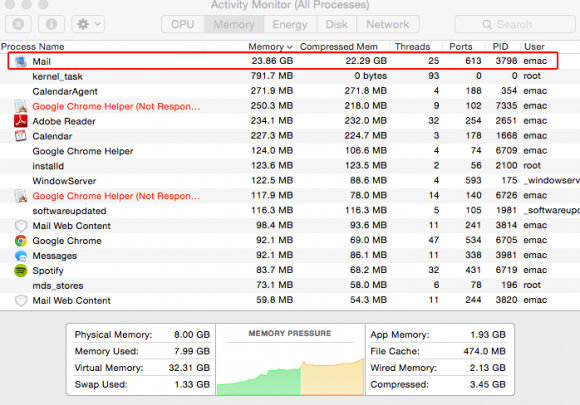
Task: Switch to the Disk tab
Action: [x=337, y=24]
